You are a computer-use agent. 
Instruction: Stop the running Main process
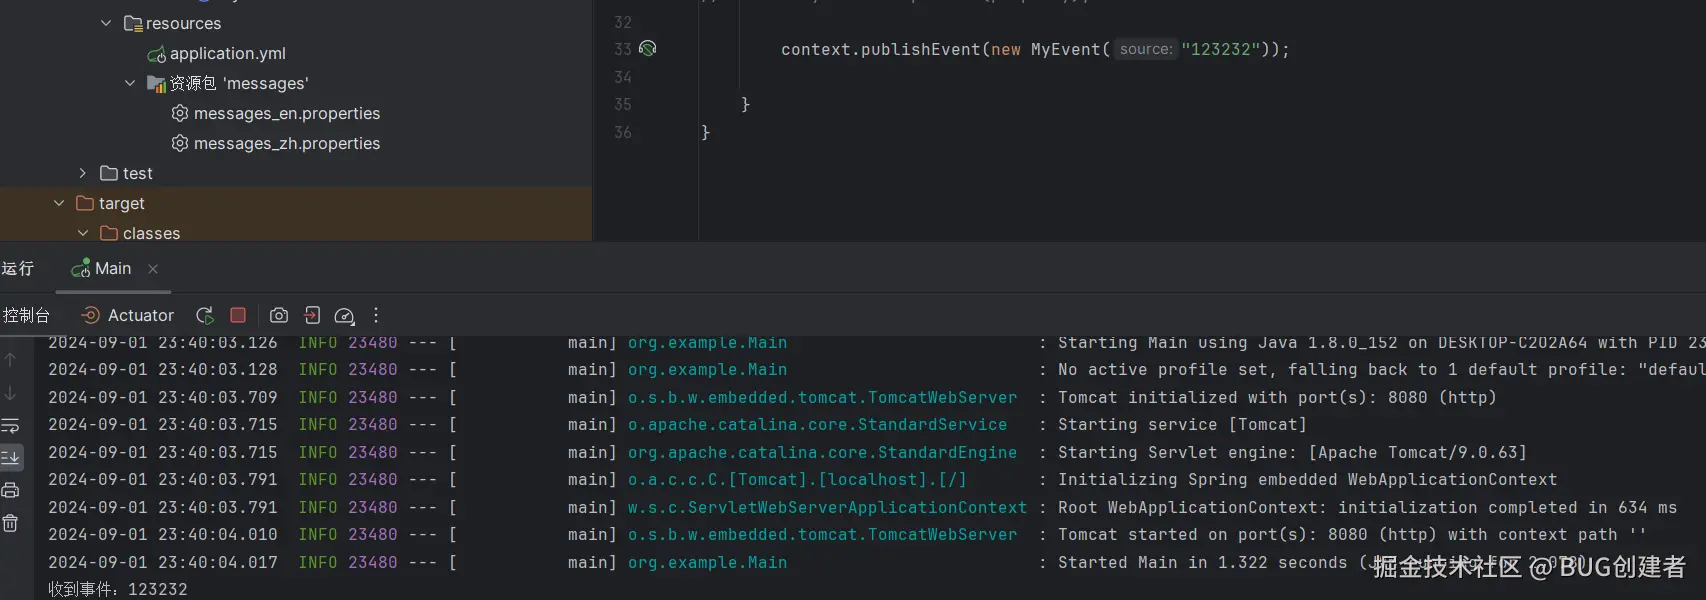tap(238, 315)
